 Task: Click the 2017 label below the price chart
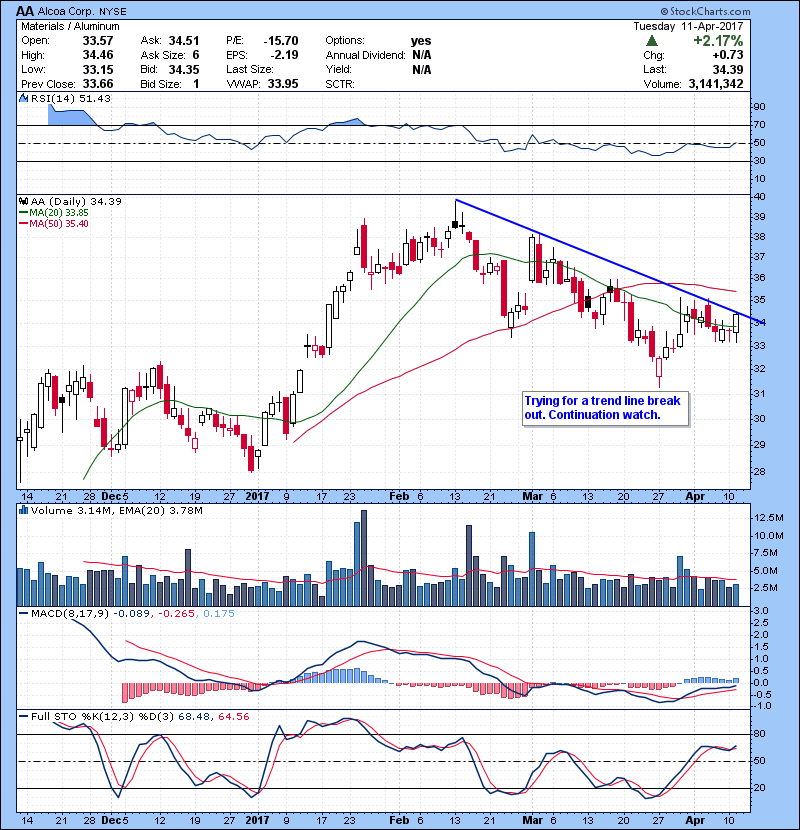[x=257, y=495]
